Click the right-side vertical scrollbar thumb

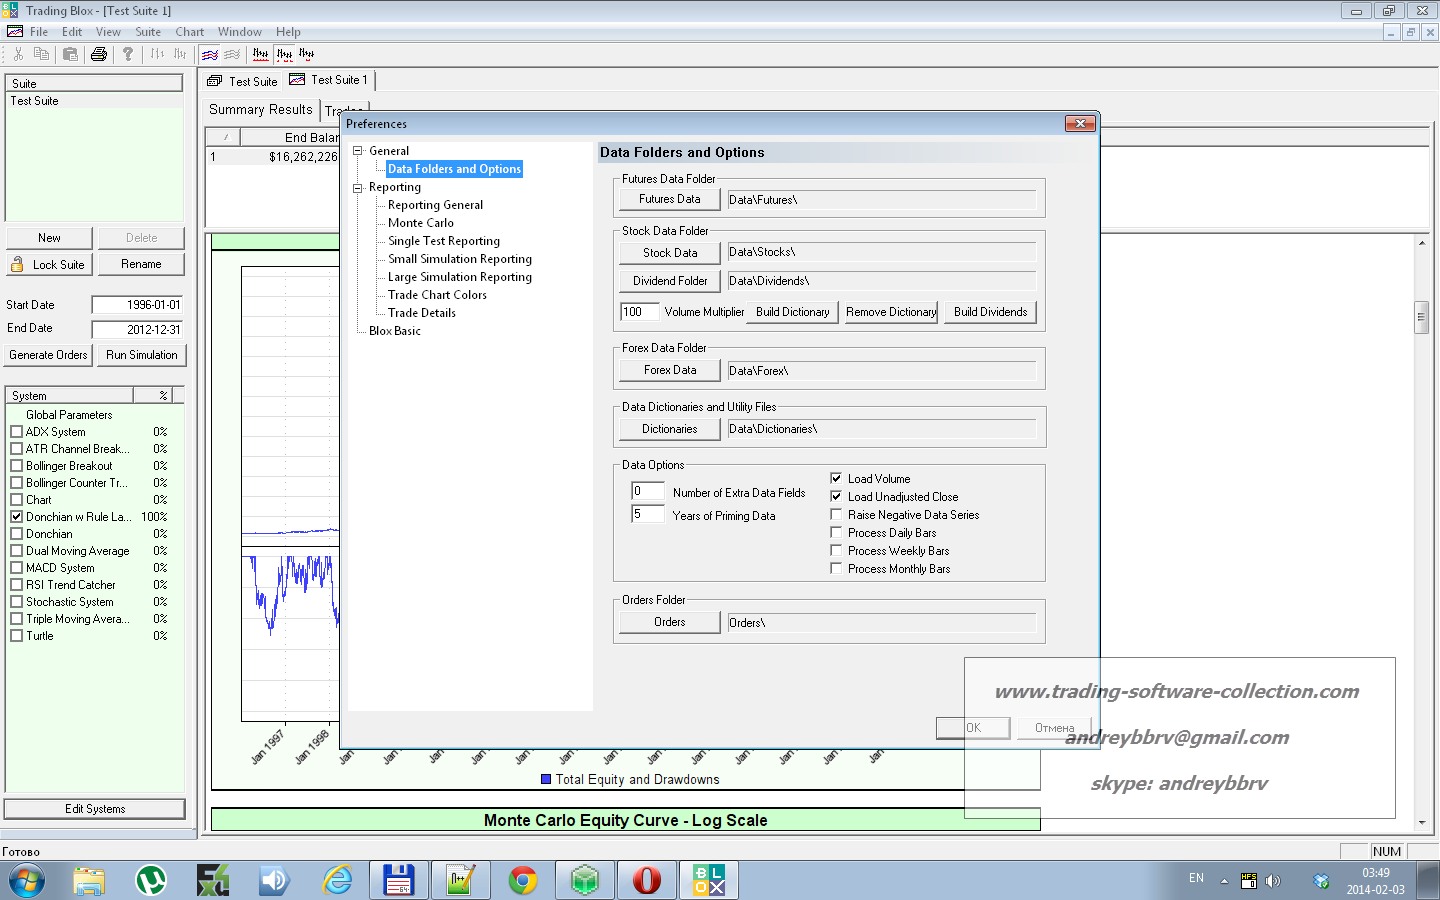click(1421, 317)
